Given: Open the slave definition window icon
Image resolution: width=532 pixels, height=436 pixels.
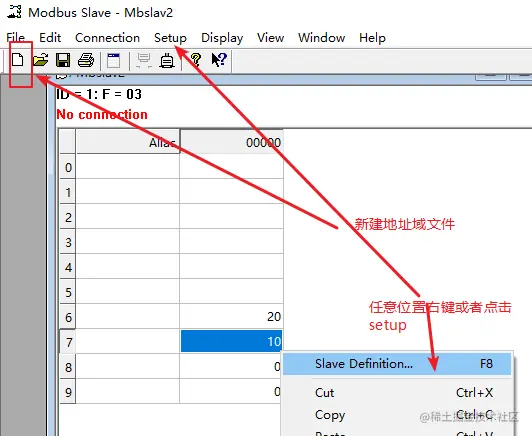Looking at the screenshot, I should [113, 60].
